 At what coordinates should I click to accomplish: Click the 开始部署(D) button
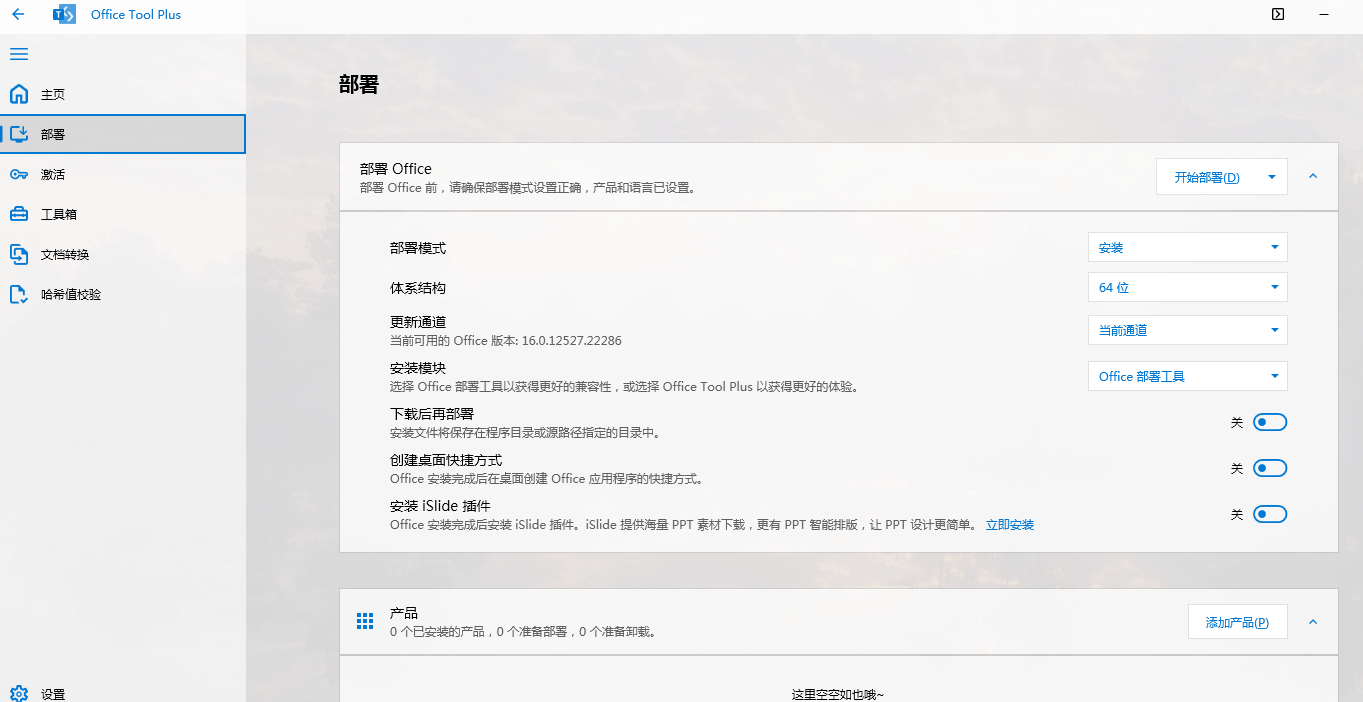click(x=1207, y=177)
